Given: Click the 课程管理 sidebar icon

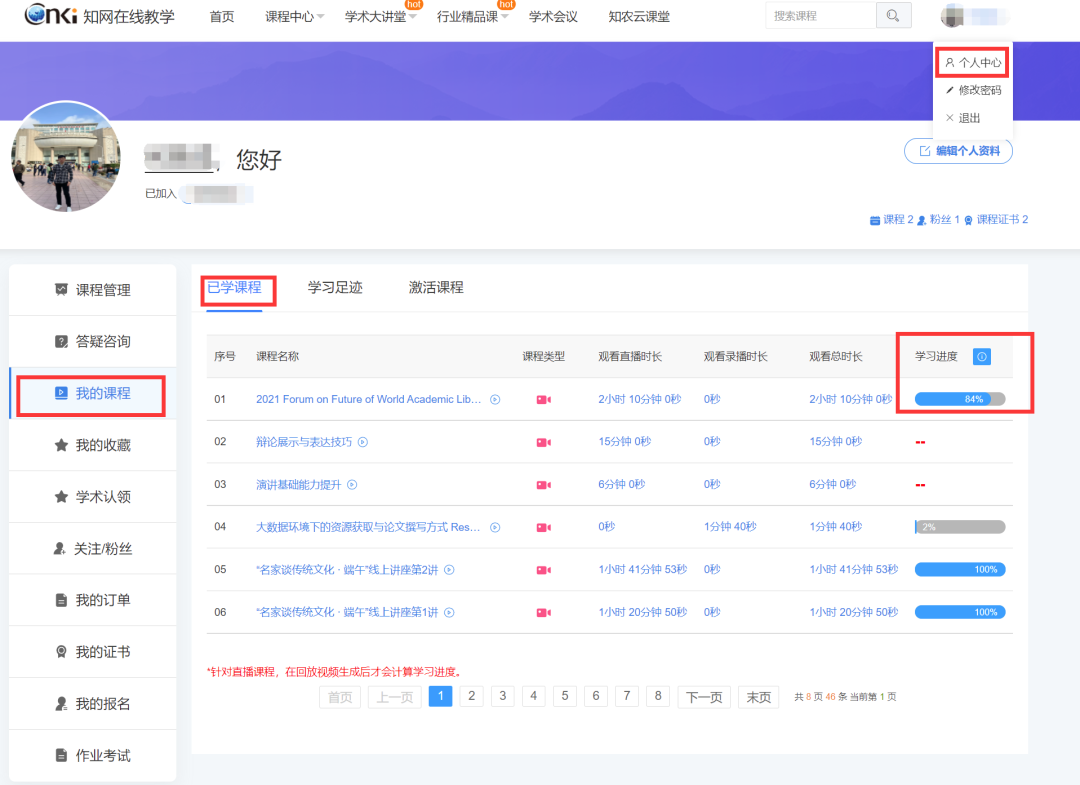Looking at the screenshot, I should pyautogui.click(x=61, y=289).
